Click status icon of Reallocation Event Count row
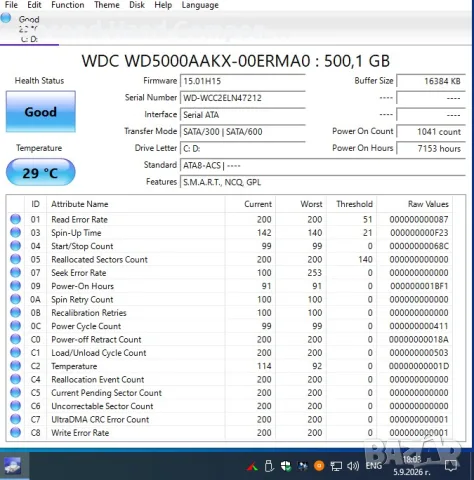Image resolution: width=474 pixels, height=480 pixels. [15, 379]
